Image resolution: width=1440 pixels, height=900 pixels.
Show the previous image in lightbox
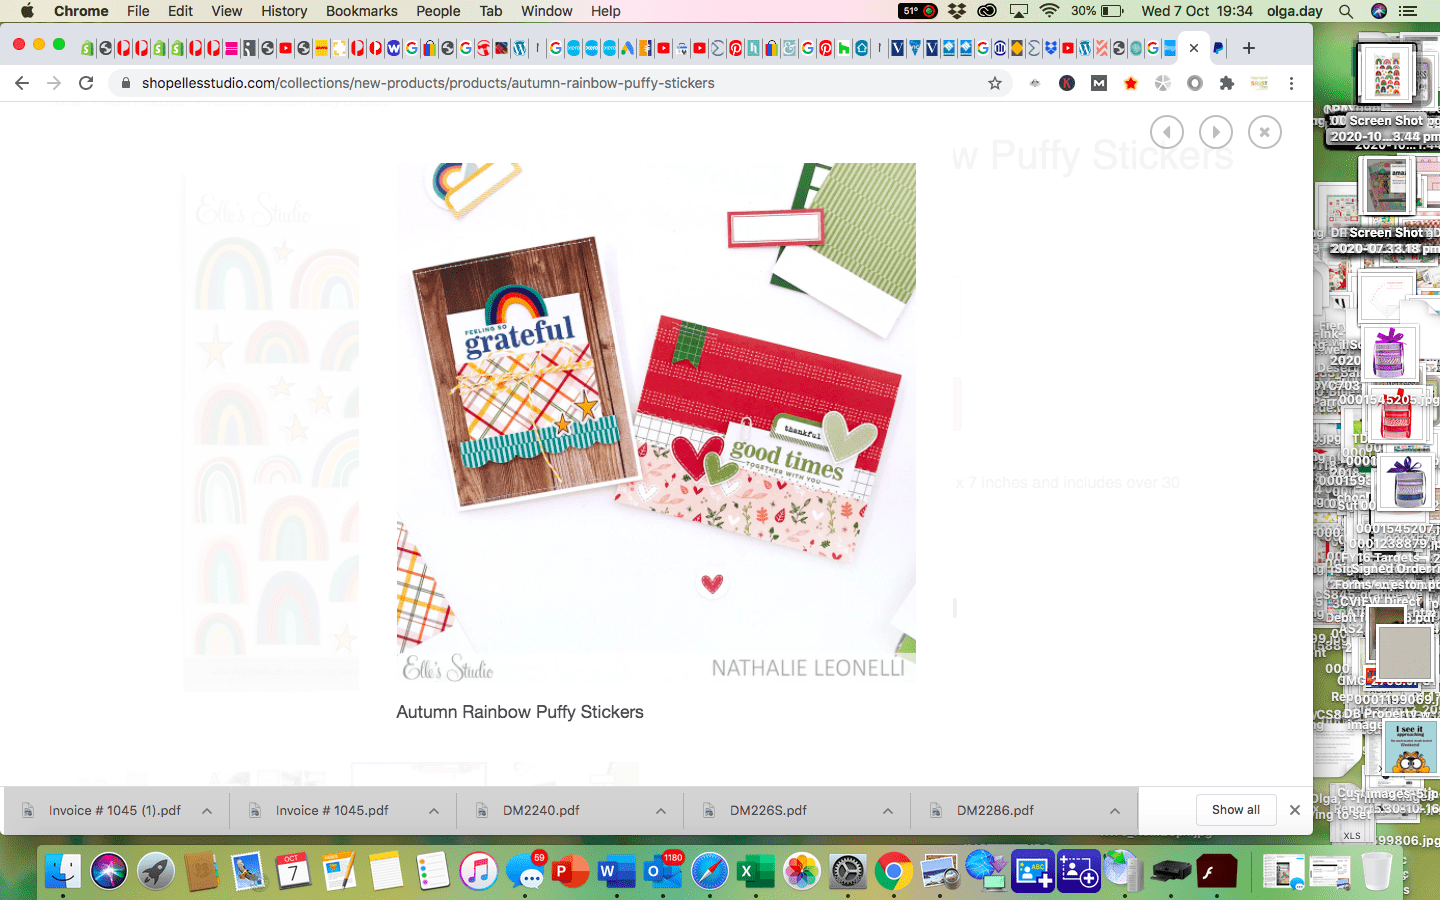[x=1167, y=132]
